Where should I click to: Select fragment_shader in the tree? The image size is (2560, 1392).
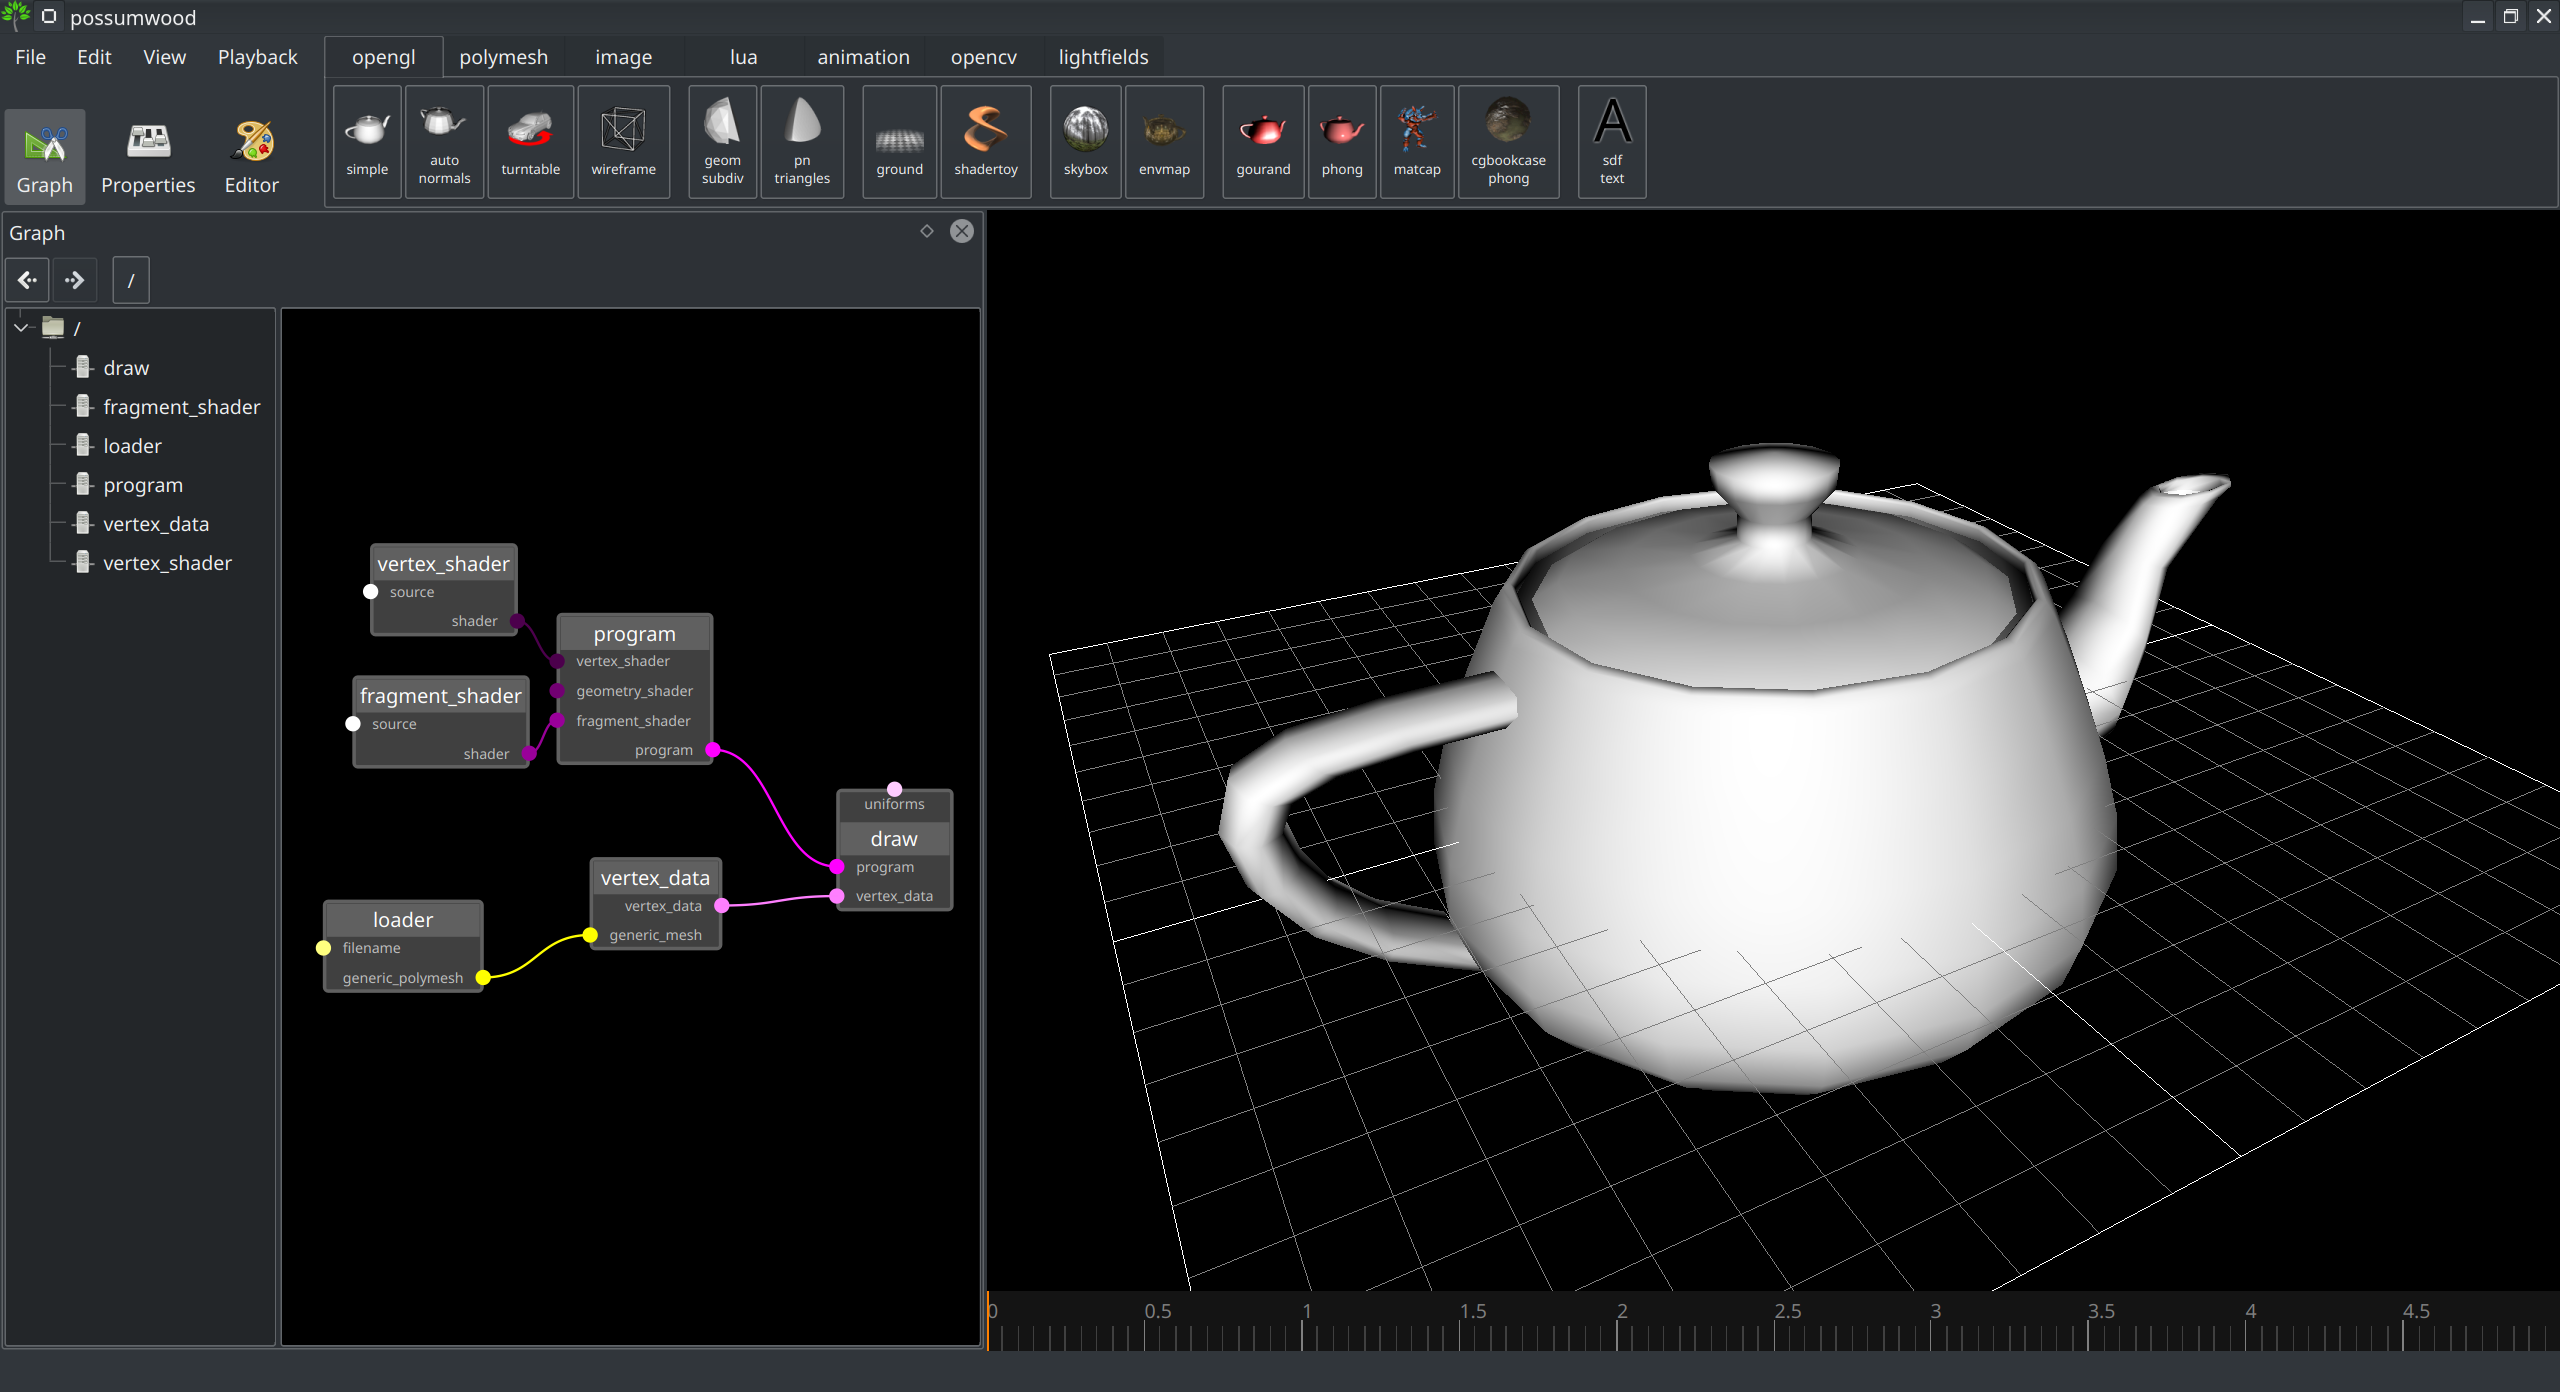tap(181, 407)
